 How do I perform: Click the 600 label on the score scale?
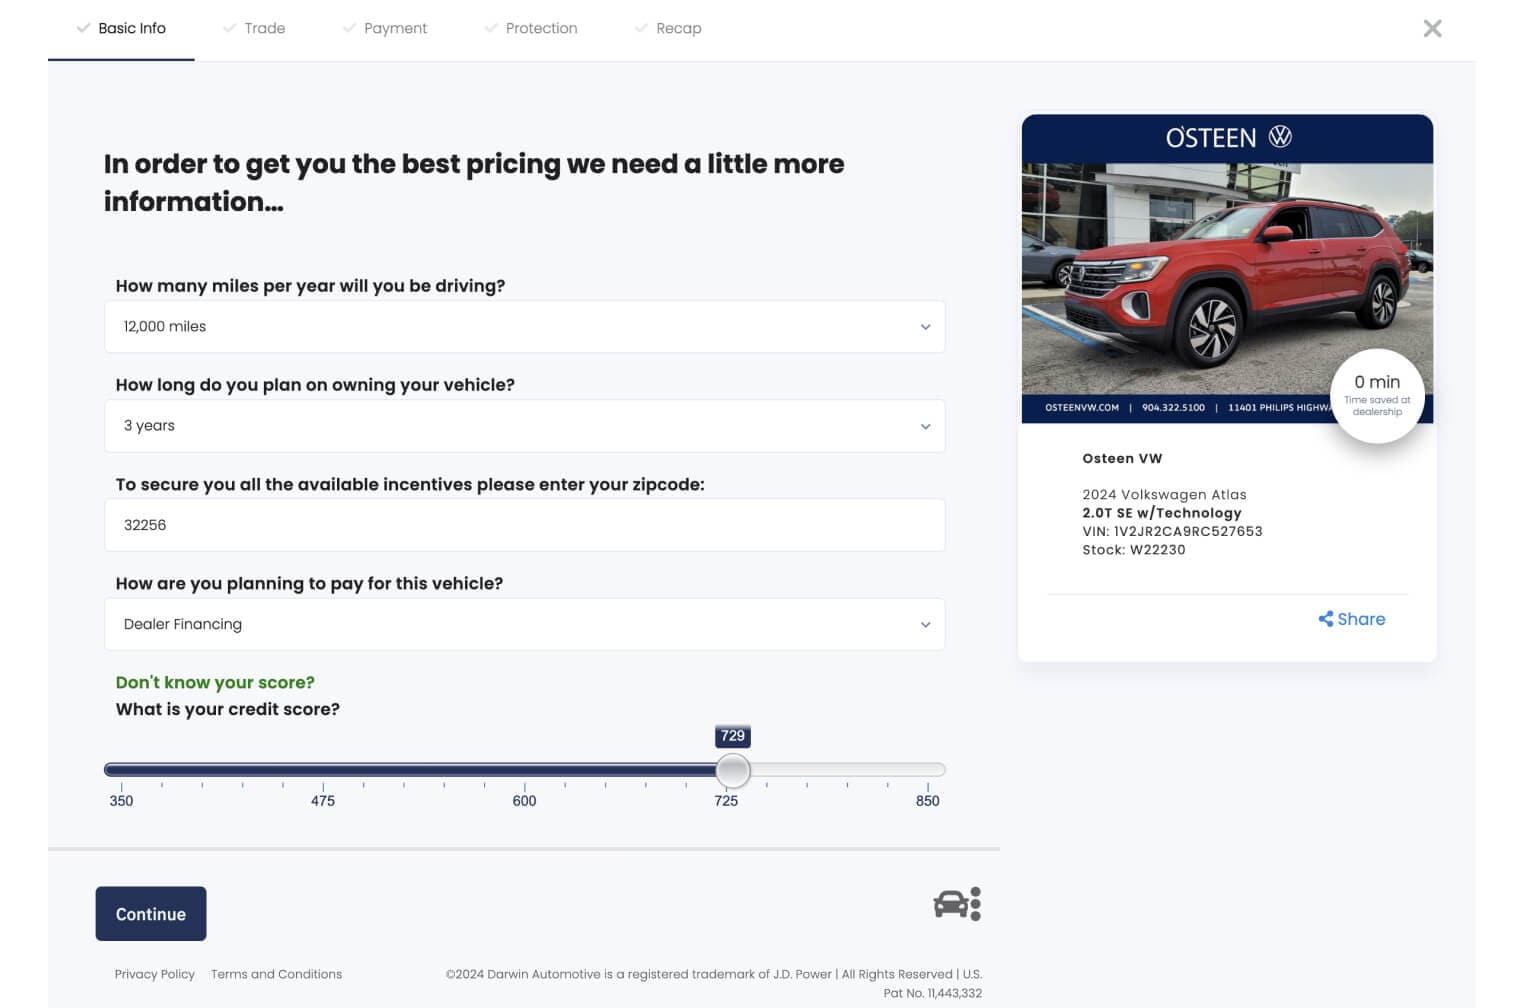pyautogui.click(x=524, y=801)
